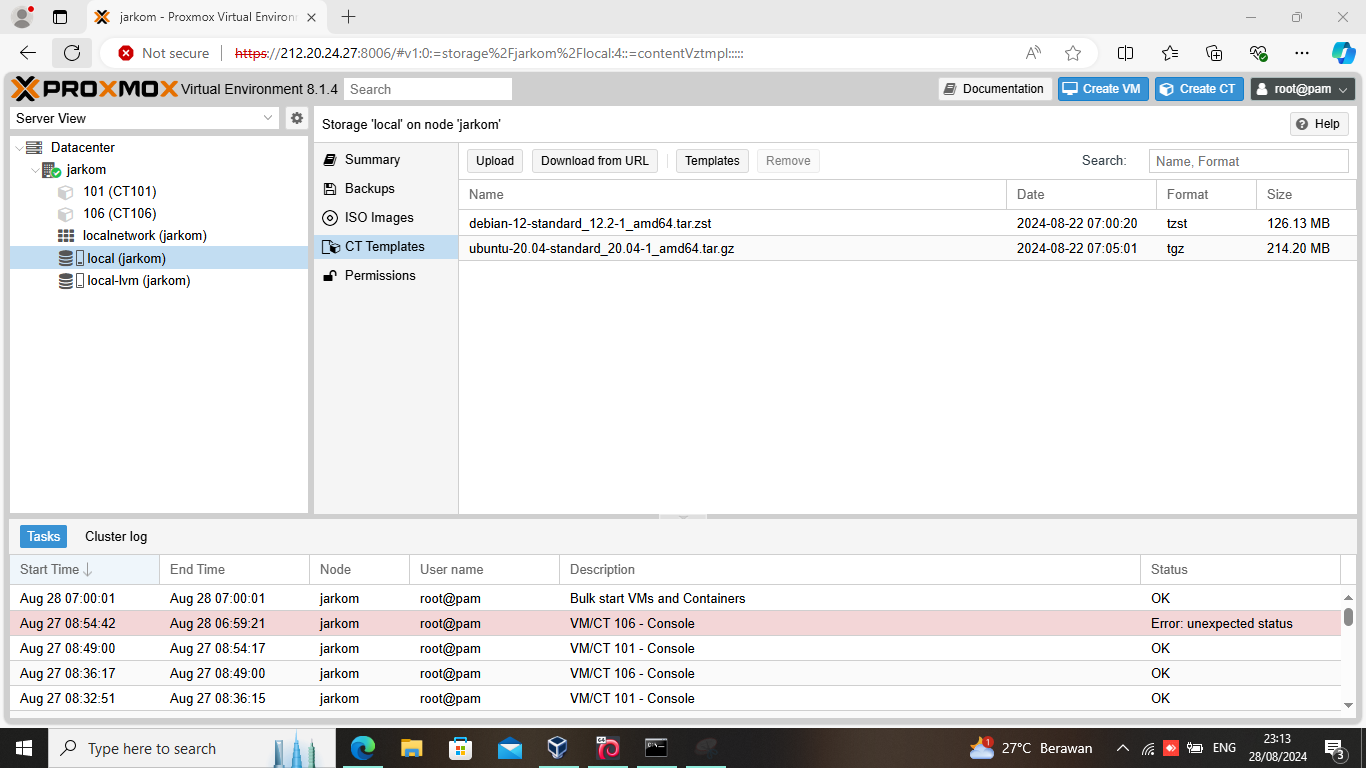This screenshot has width=1366, height=768.
Task: Click the Proxmox logo
Action: point(94,89)
